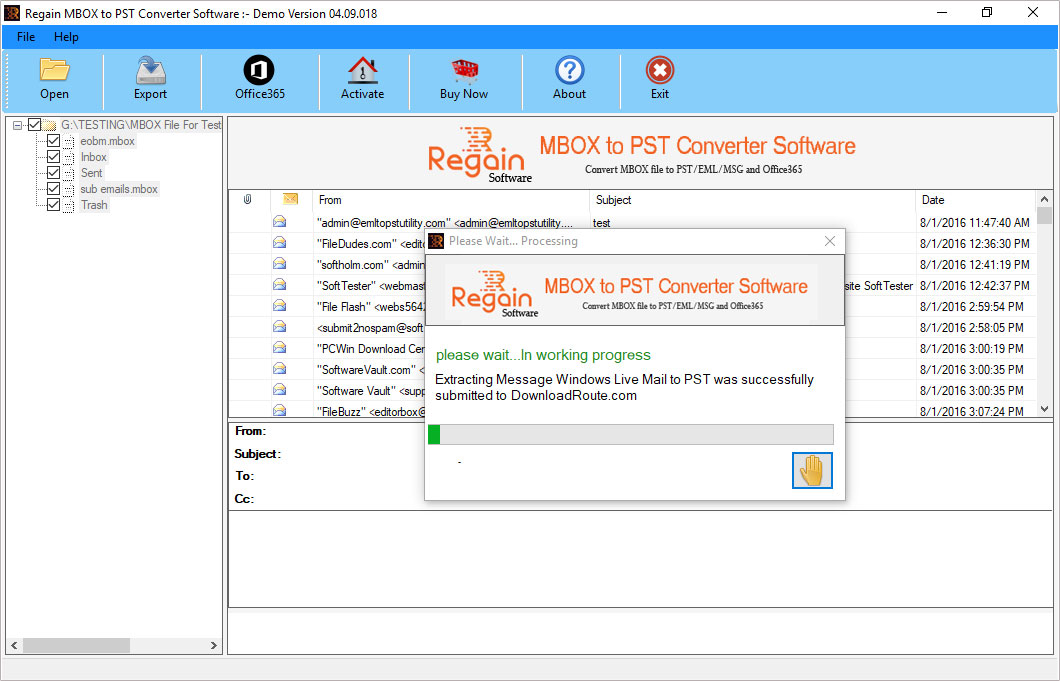1060x681 pixels.
Task: Open the Help menu
Action: [x=66, y=37]
